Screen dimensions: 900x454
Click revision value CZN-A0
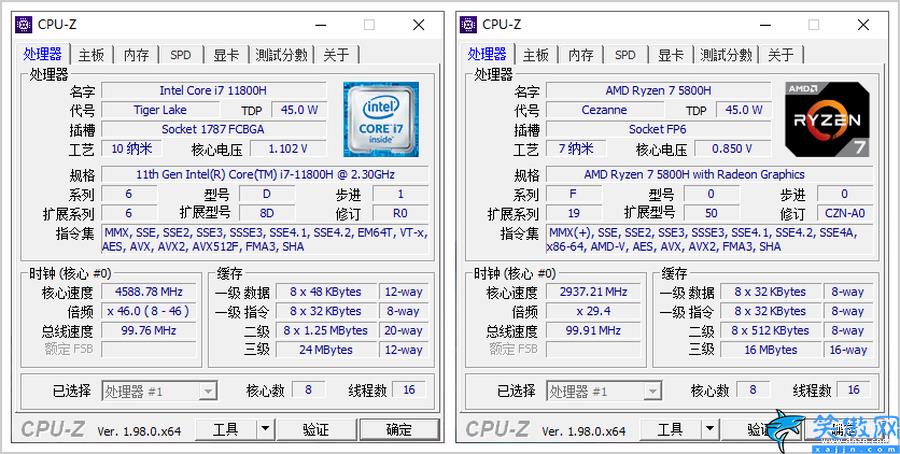click(845, 213)
